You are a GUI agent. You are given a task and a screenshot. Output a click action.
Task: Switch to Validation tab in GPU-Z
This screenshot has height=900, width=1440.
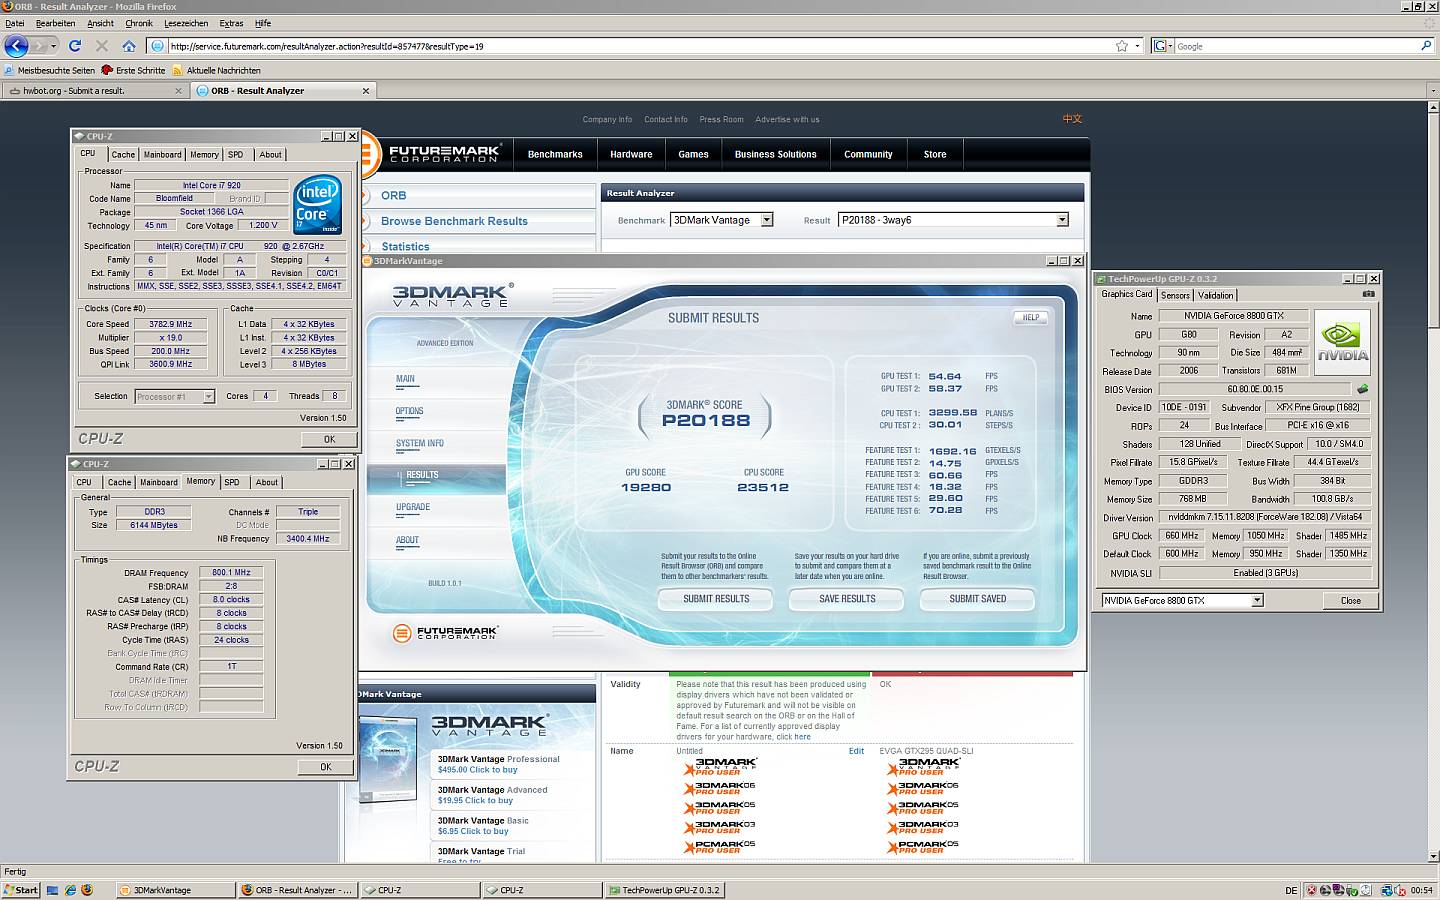pyautogui.click(x=1215, y=295)
